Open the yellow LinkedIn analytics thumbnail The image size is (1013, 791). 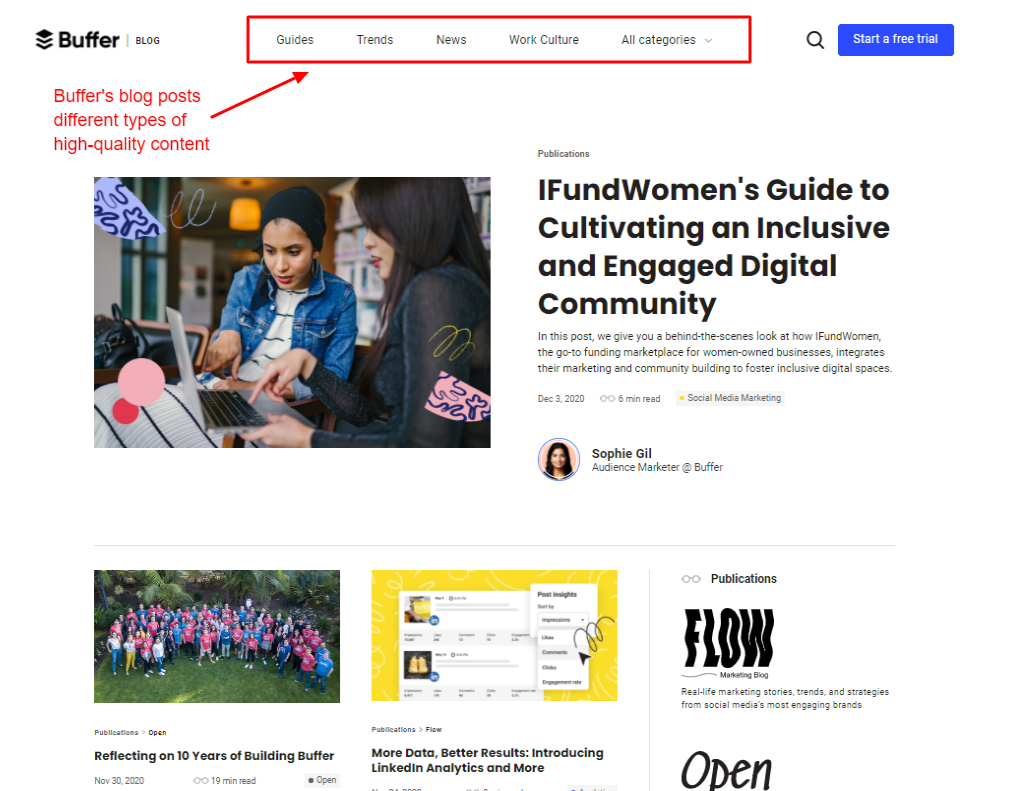[494, 635]
